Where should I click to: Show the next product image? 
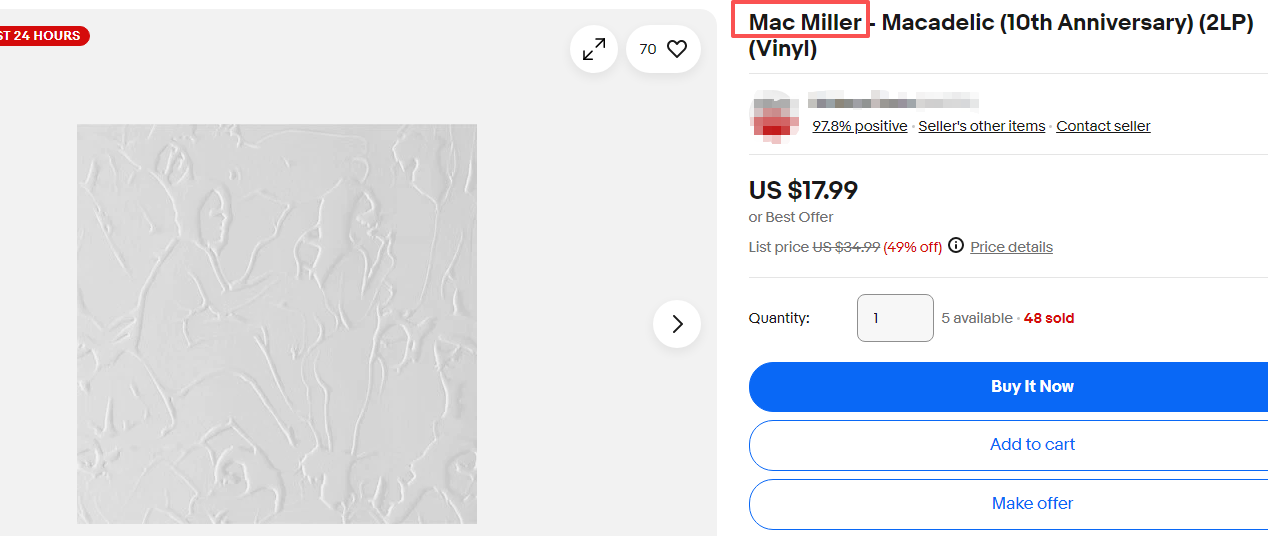677,324
